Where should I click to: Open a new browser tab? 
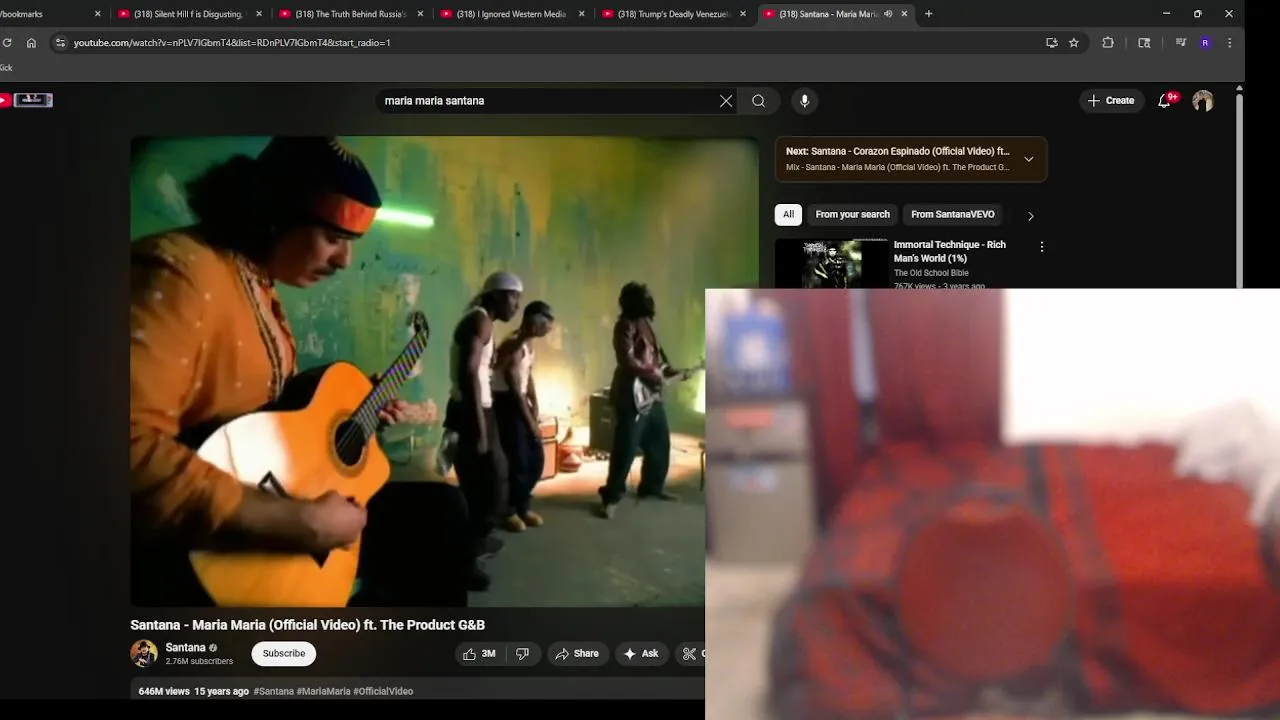pos(929,14)
